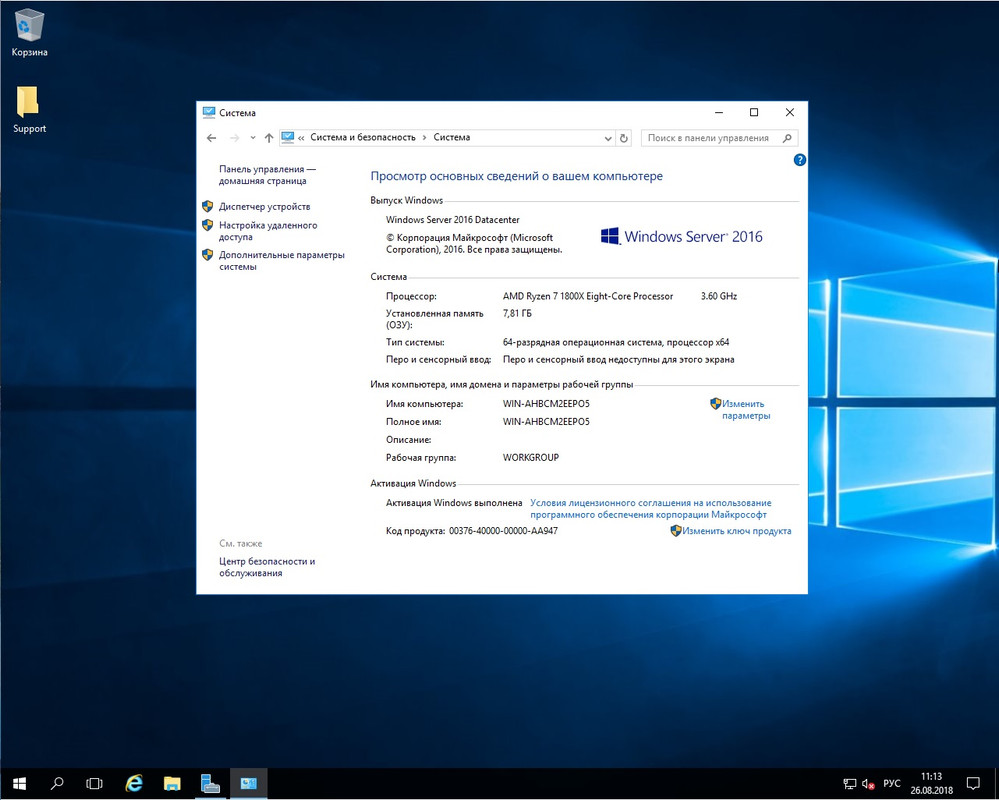Open the Windows Start menu
999x800 pixels.
point(19,783)
